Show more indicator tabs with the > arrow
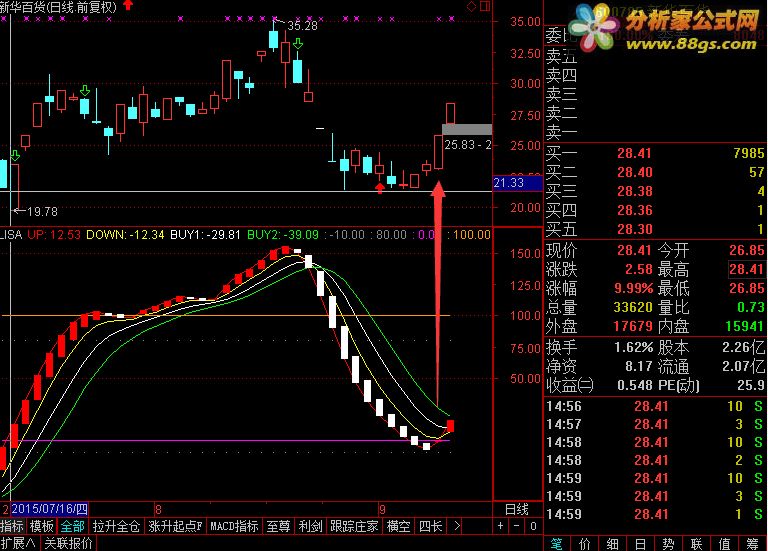This screenshot has height=551, width=768. pos(457,526)
